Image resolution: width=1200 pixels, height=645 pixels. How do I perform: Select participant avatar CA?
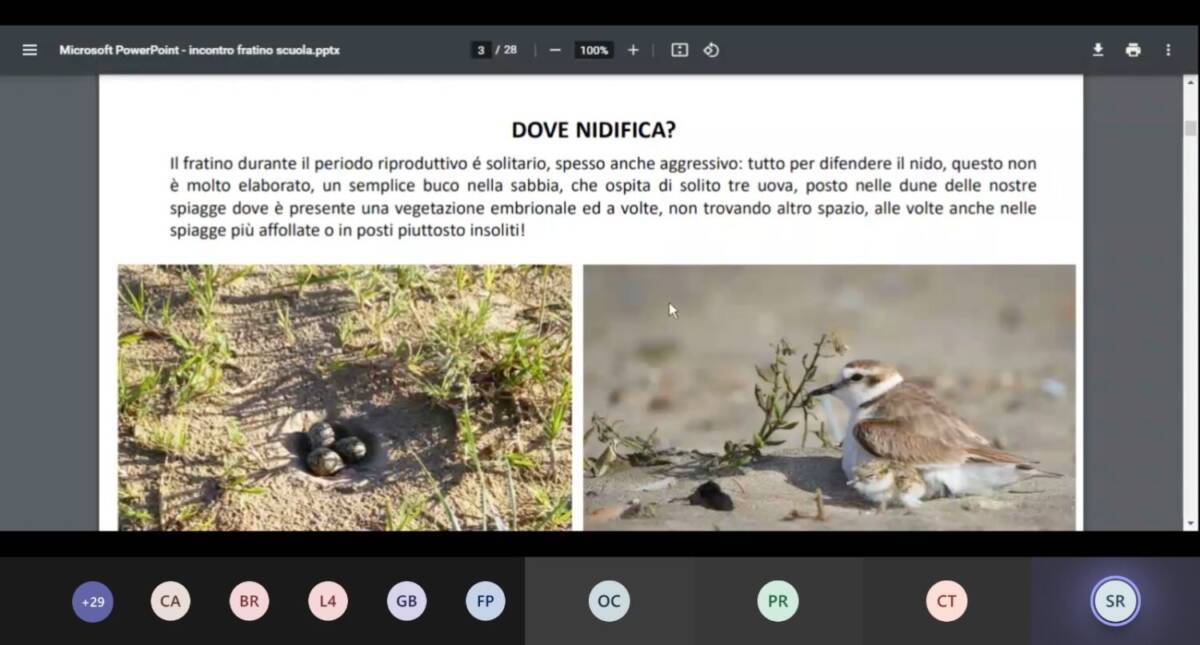[171, 602]
